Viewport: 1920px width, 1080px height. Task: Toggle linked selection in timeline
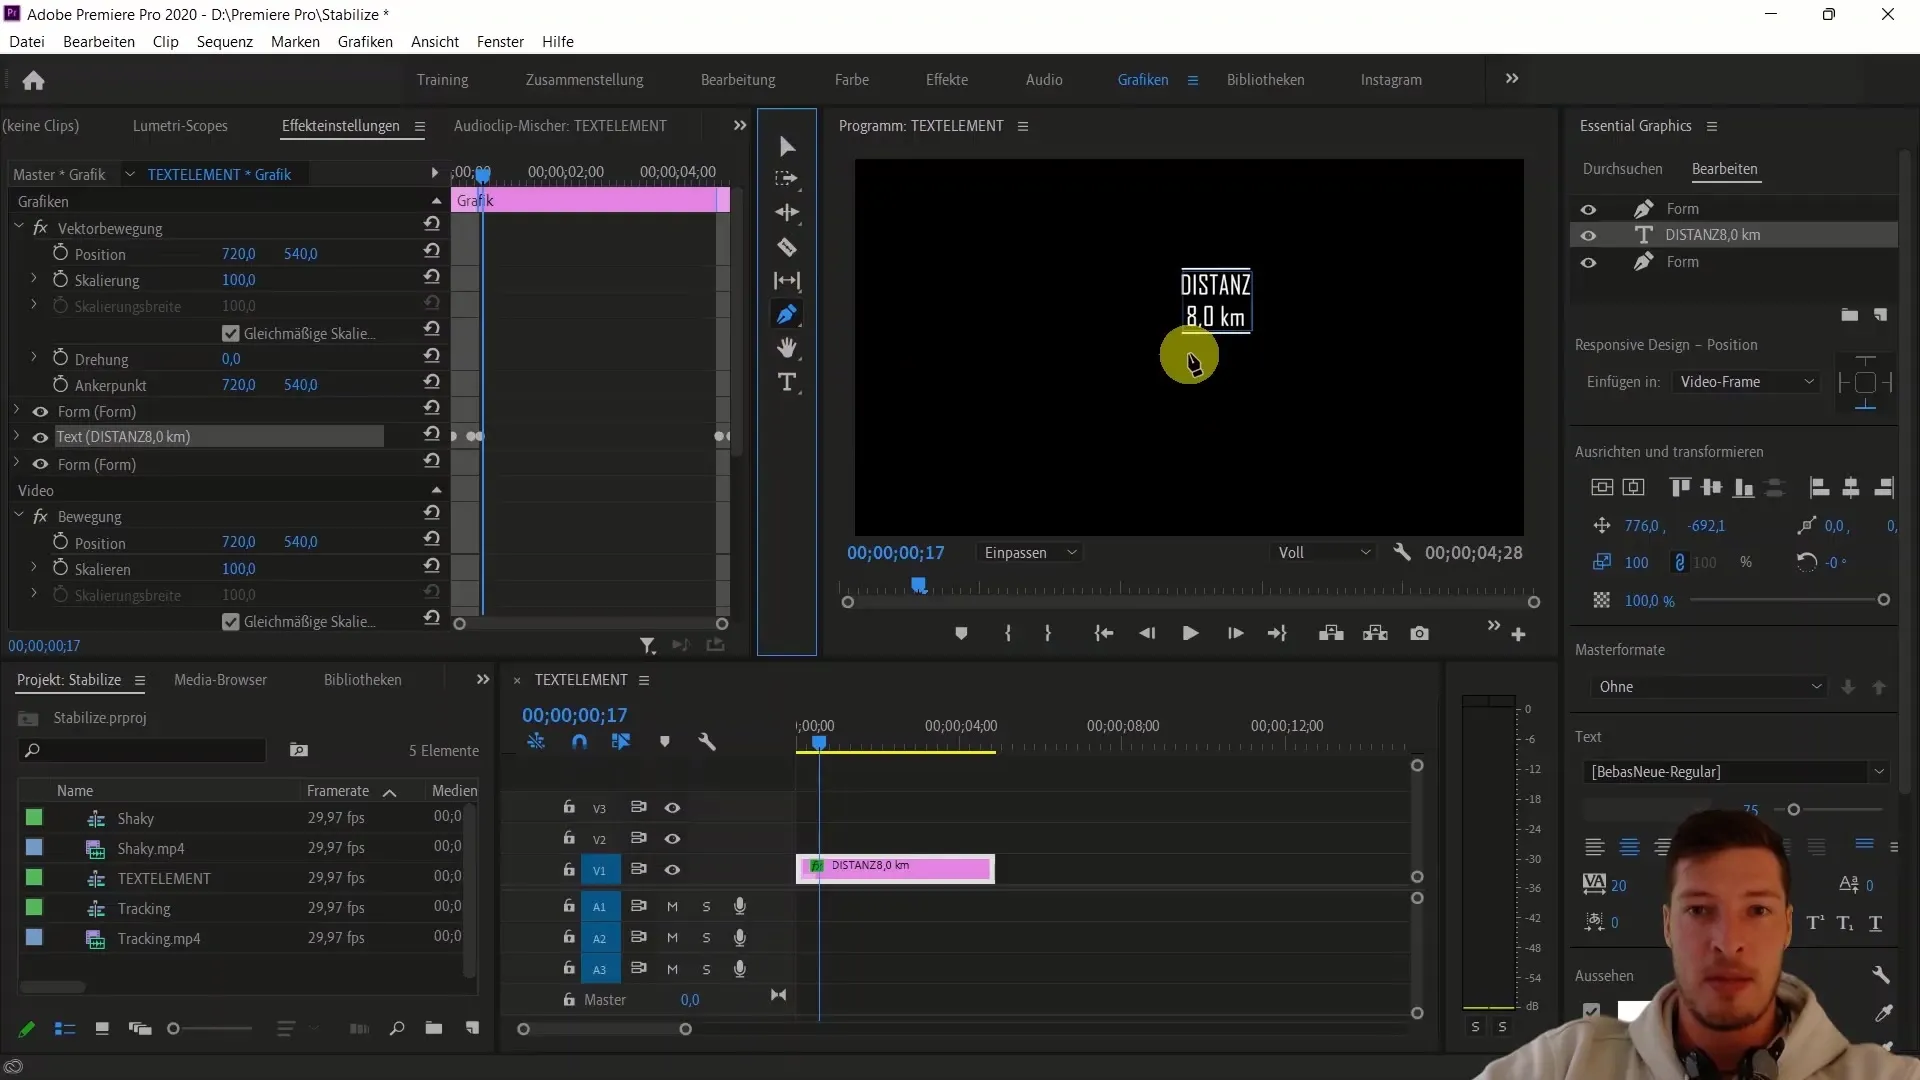pos(621,742)
